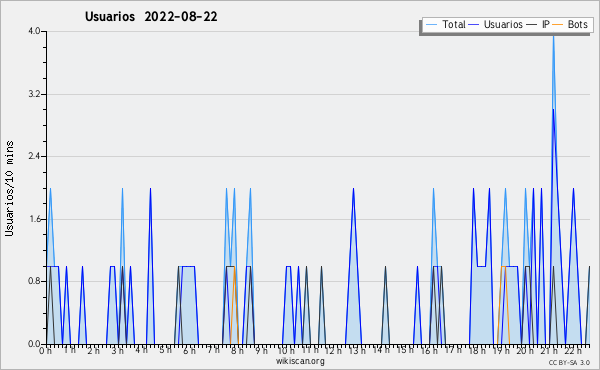This screenshot has height=370, width=600.
Task: Click the 8 h x-axis label
Action: pyautogui.click(x=237, y=350)
